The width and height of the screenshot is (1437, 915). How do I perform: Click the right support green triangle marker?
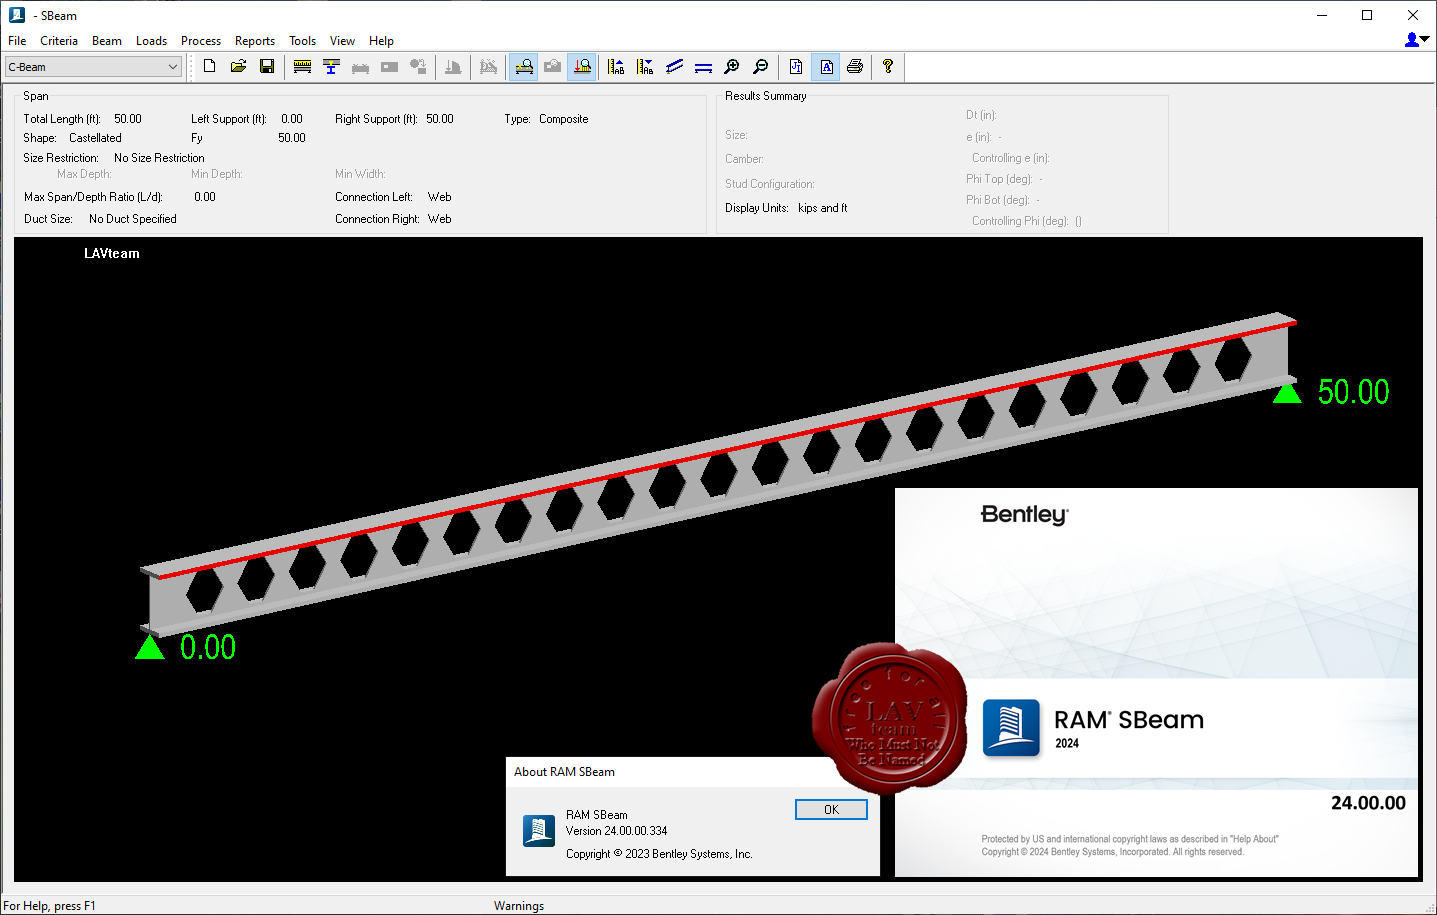(1287, 391)
